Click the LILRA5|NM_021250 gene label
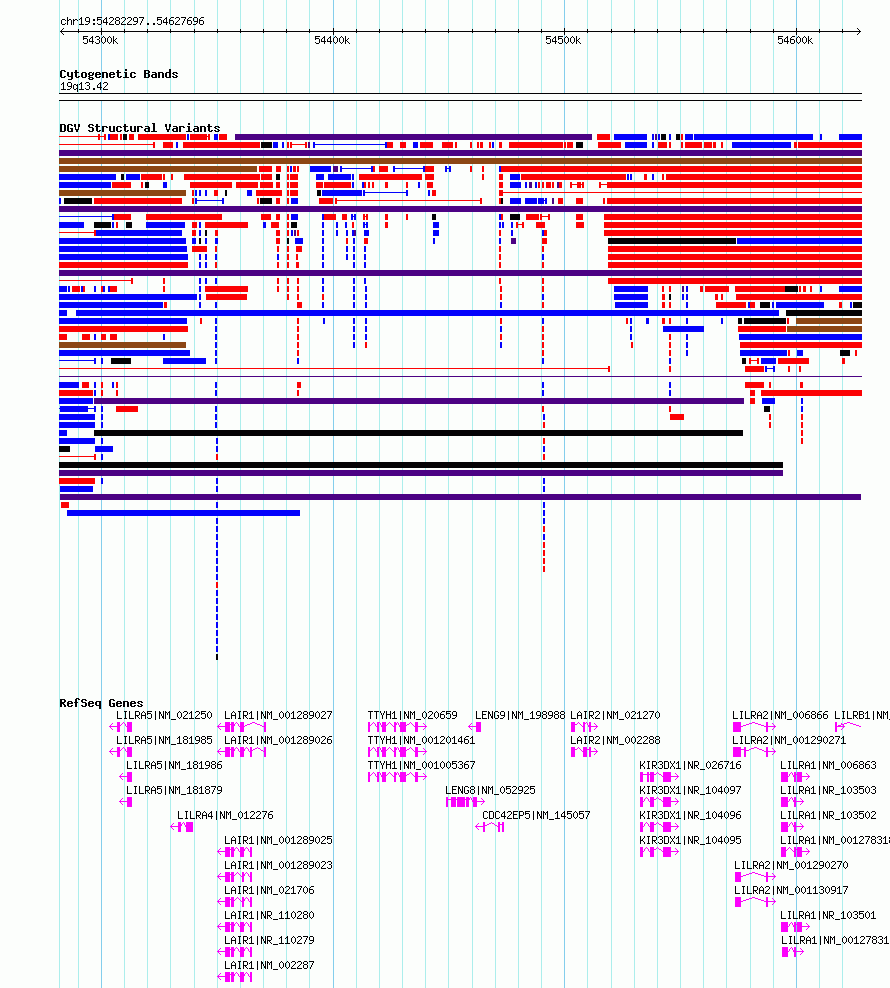This screenshot has width=890, height=988. pos(164,715)
